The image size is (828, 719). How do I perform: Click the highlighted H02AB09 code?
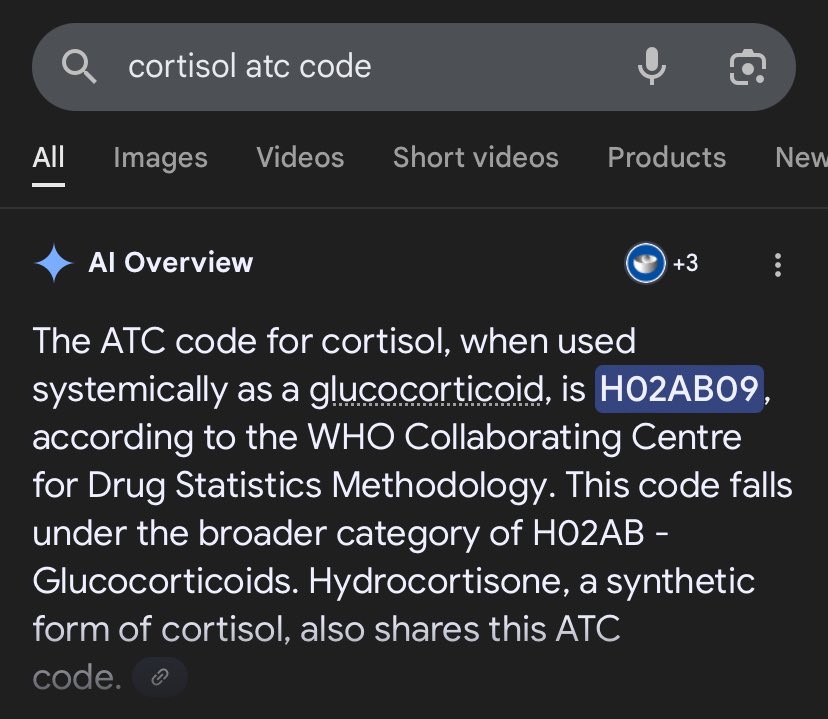click(x=680, y=389)
